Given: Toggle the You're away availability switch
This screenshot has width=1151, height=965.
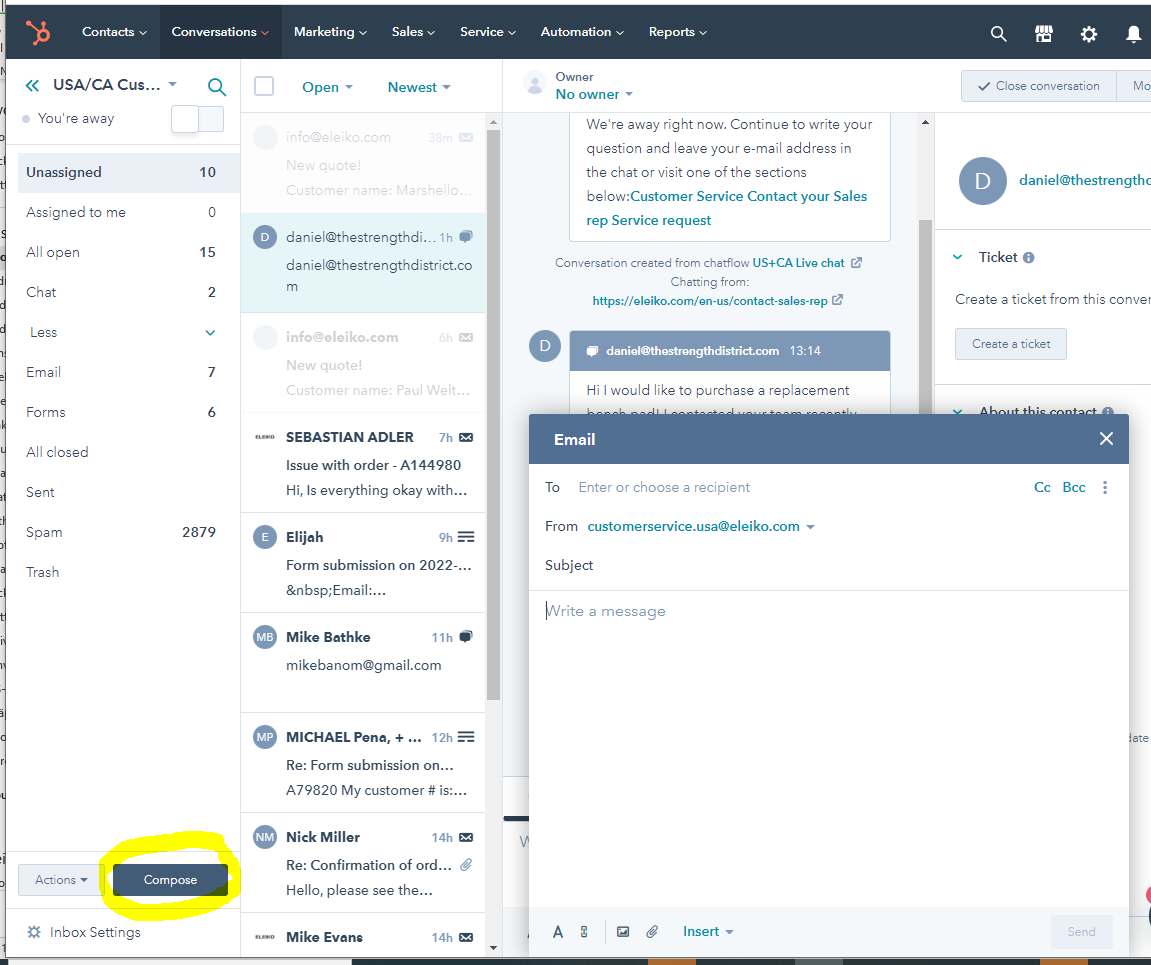Looking at the screenshot, I should 197,119.
